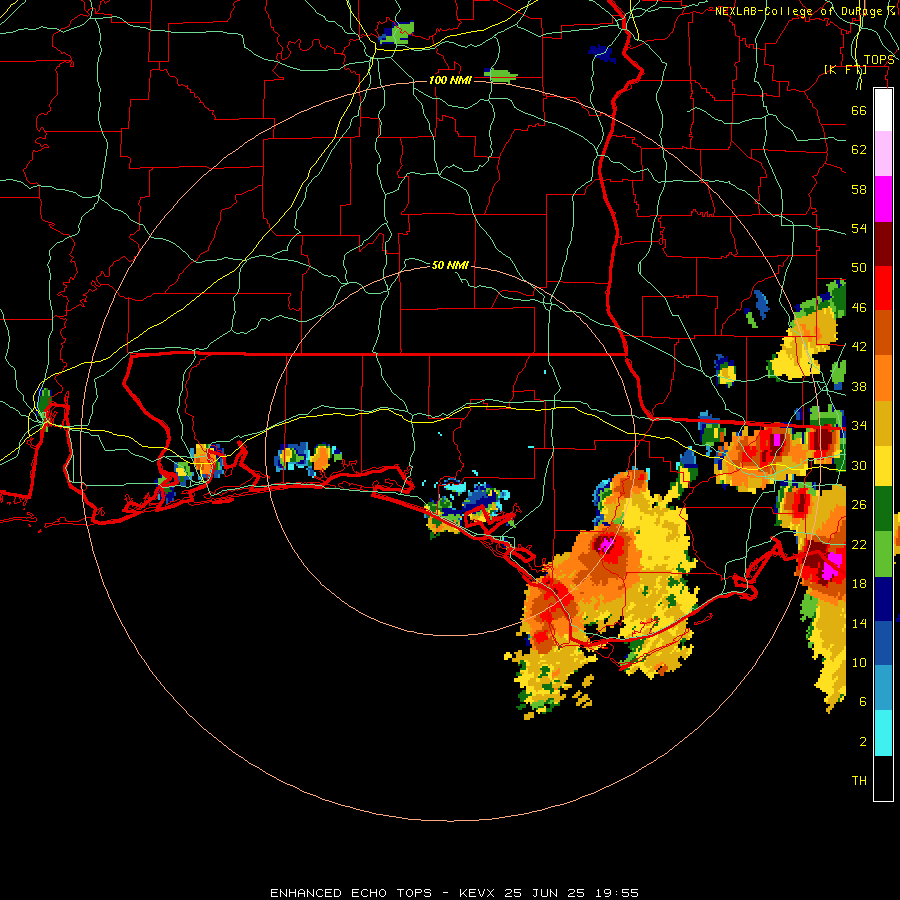Click the '2' legend value
Viewport: 900px width, 900px height.
point(863,742)
